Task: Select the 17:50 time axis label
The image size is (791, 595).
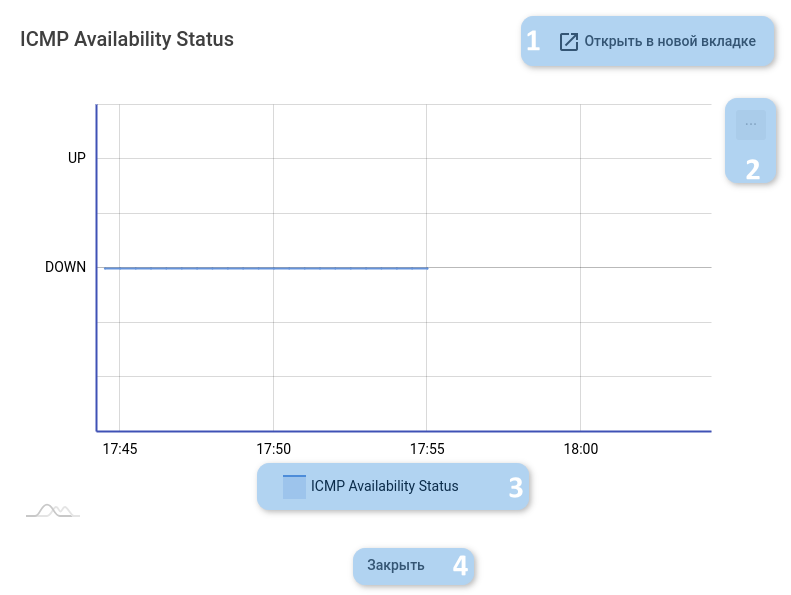Action: tap(273, 449)
